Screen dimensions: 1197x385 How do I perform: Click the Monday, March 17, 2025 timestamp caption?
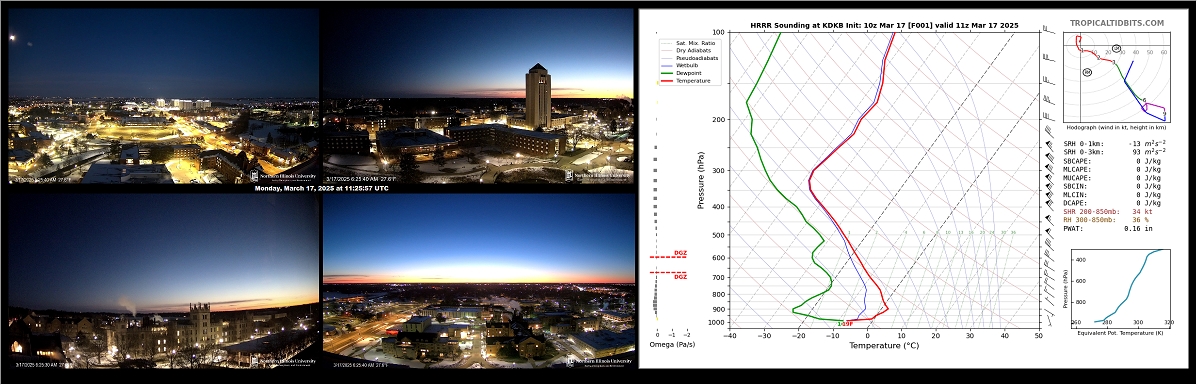coord(321,188)
